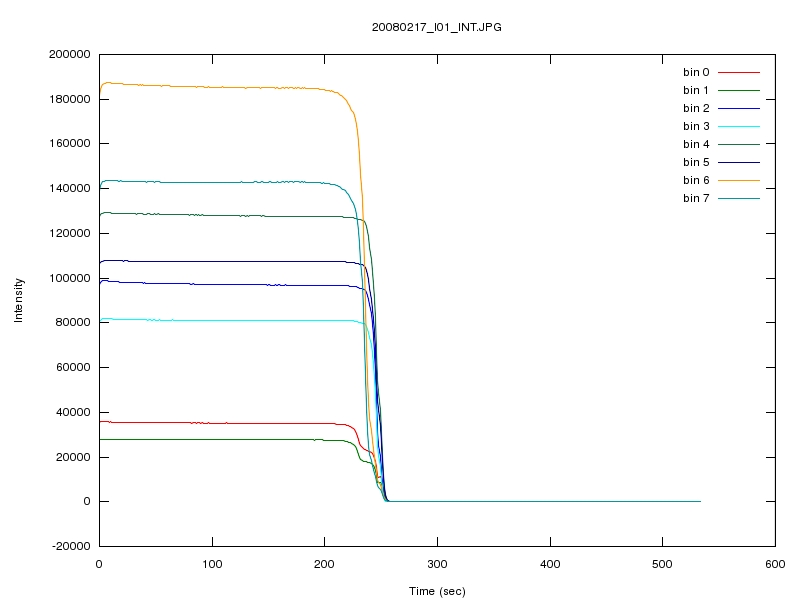This screenshot has height=600, width=800.
Task: Click the 60000 y-axis tick label
Action: pyautogui.click(x=73, y=367)
